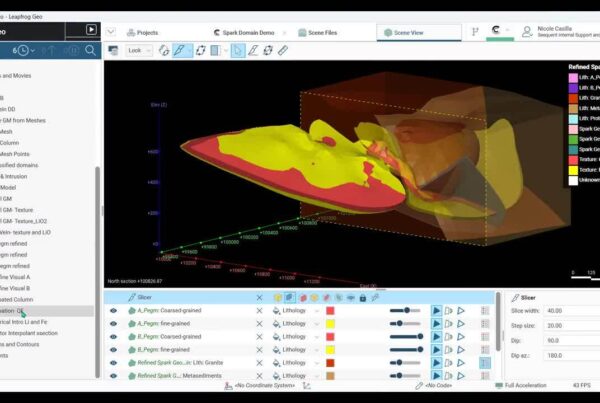Image resolution: width=600 pixels, height=403 pixels.
Task: Click the red swatch of A_Pegm Coarsed-grained
Action: (330, 311)
